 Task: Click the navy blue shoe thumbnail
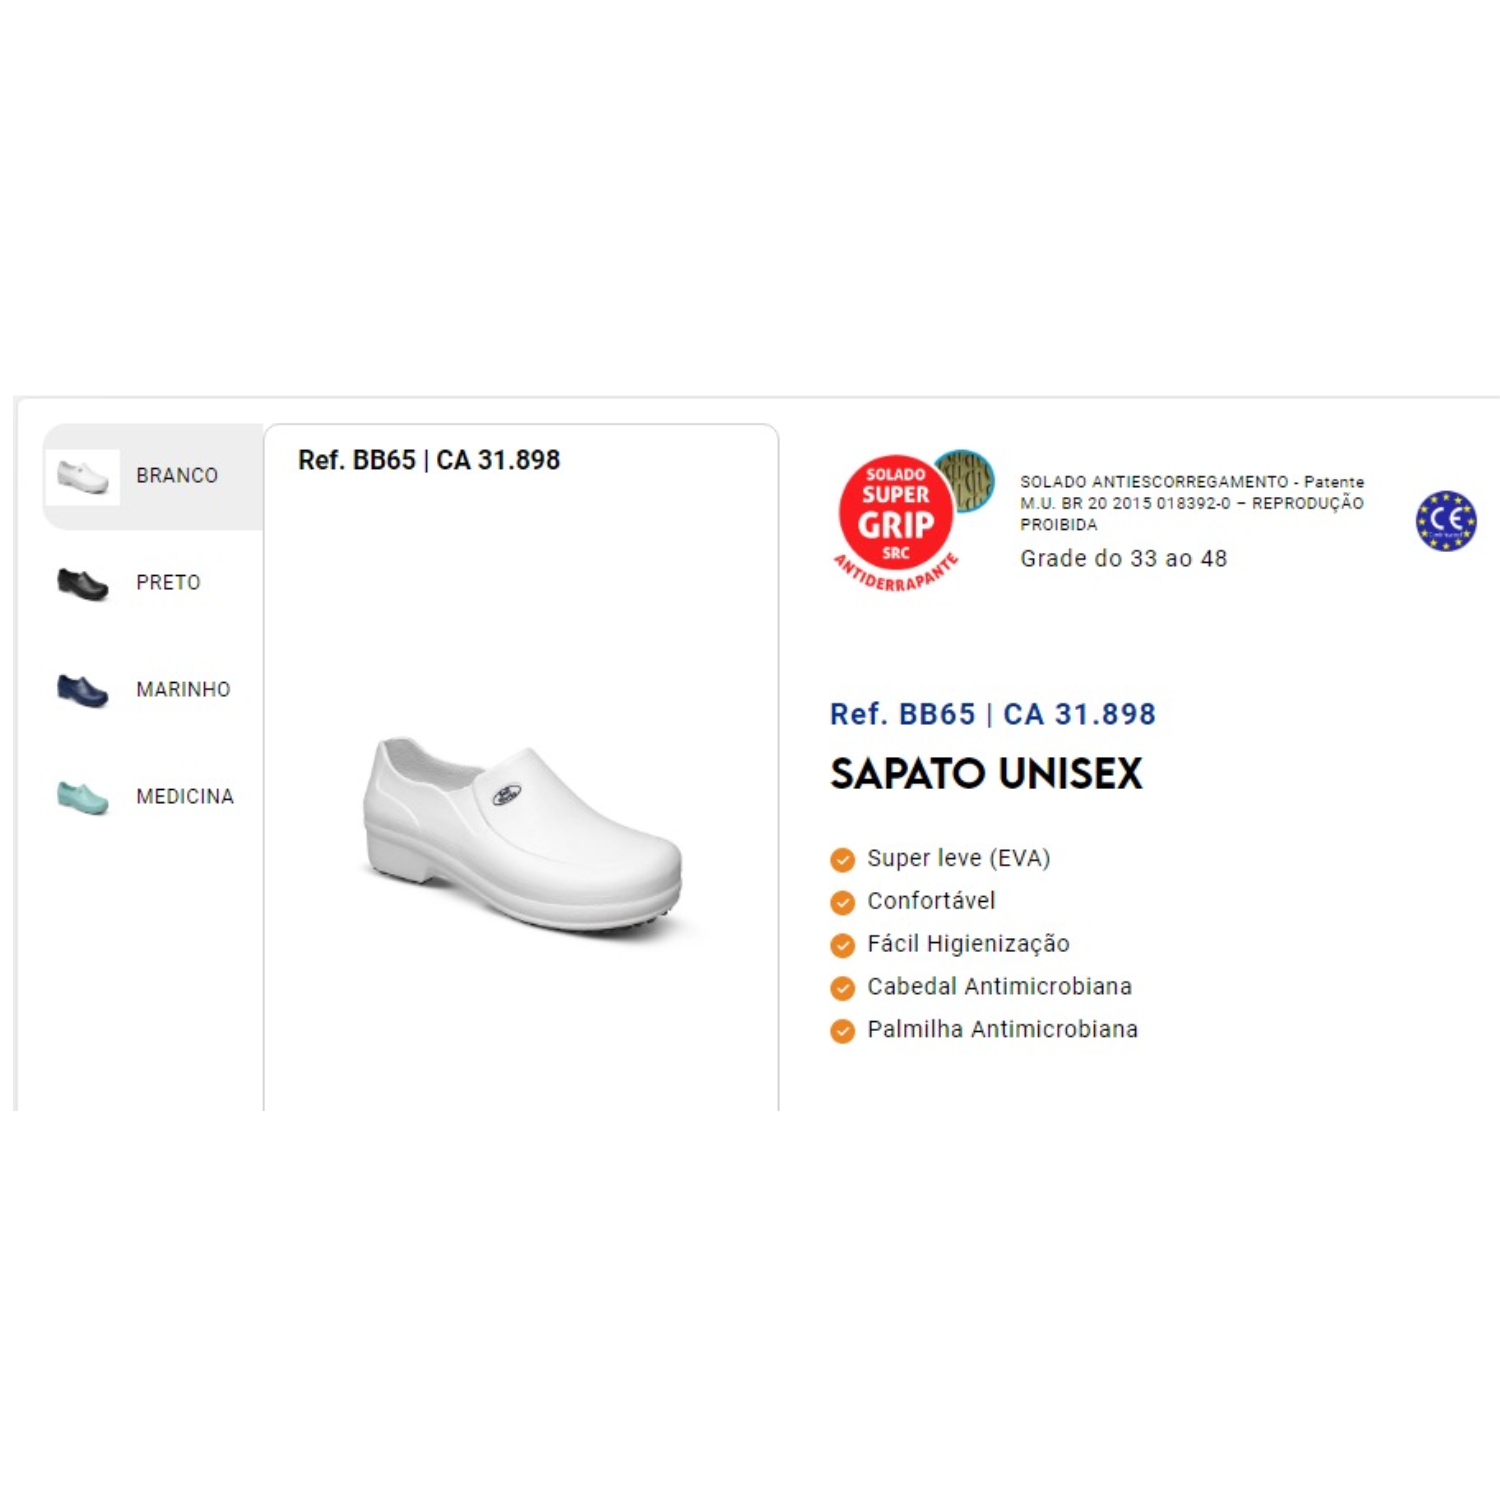point(83,690)
